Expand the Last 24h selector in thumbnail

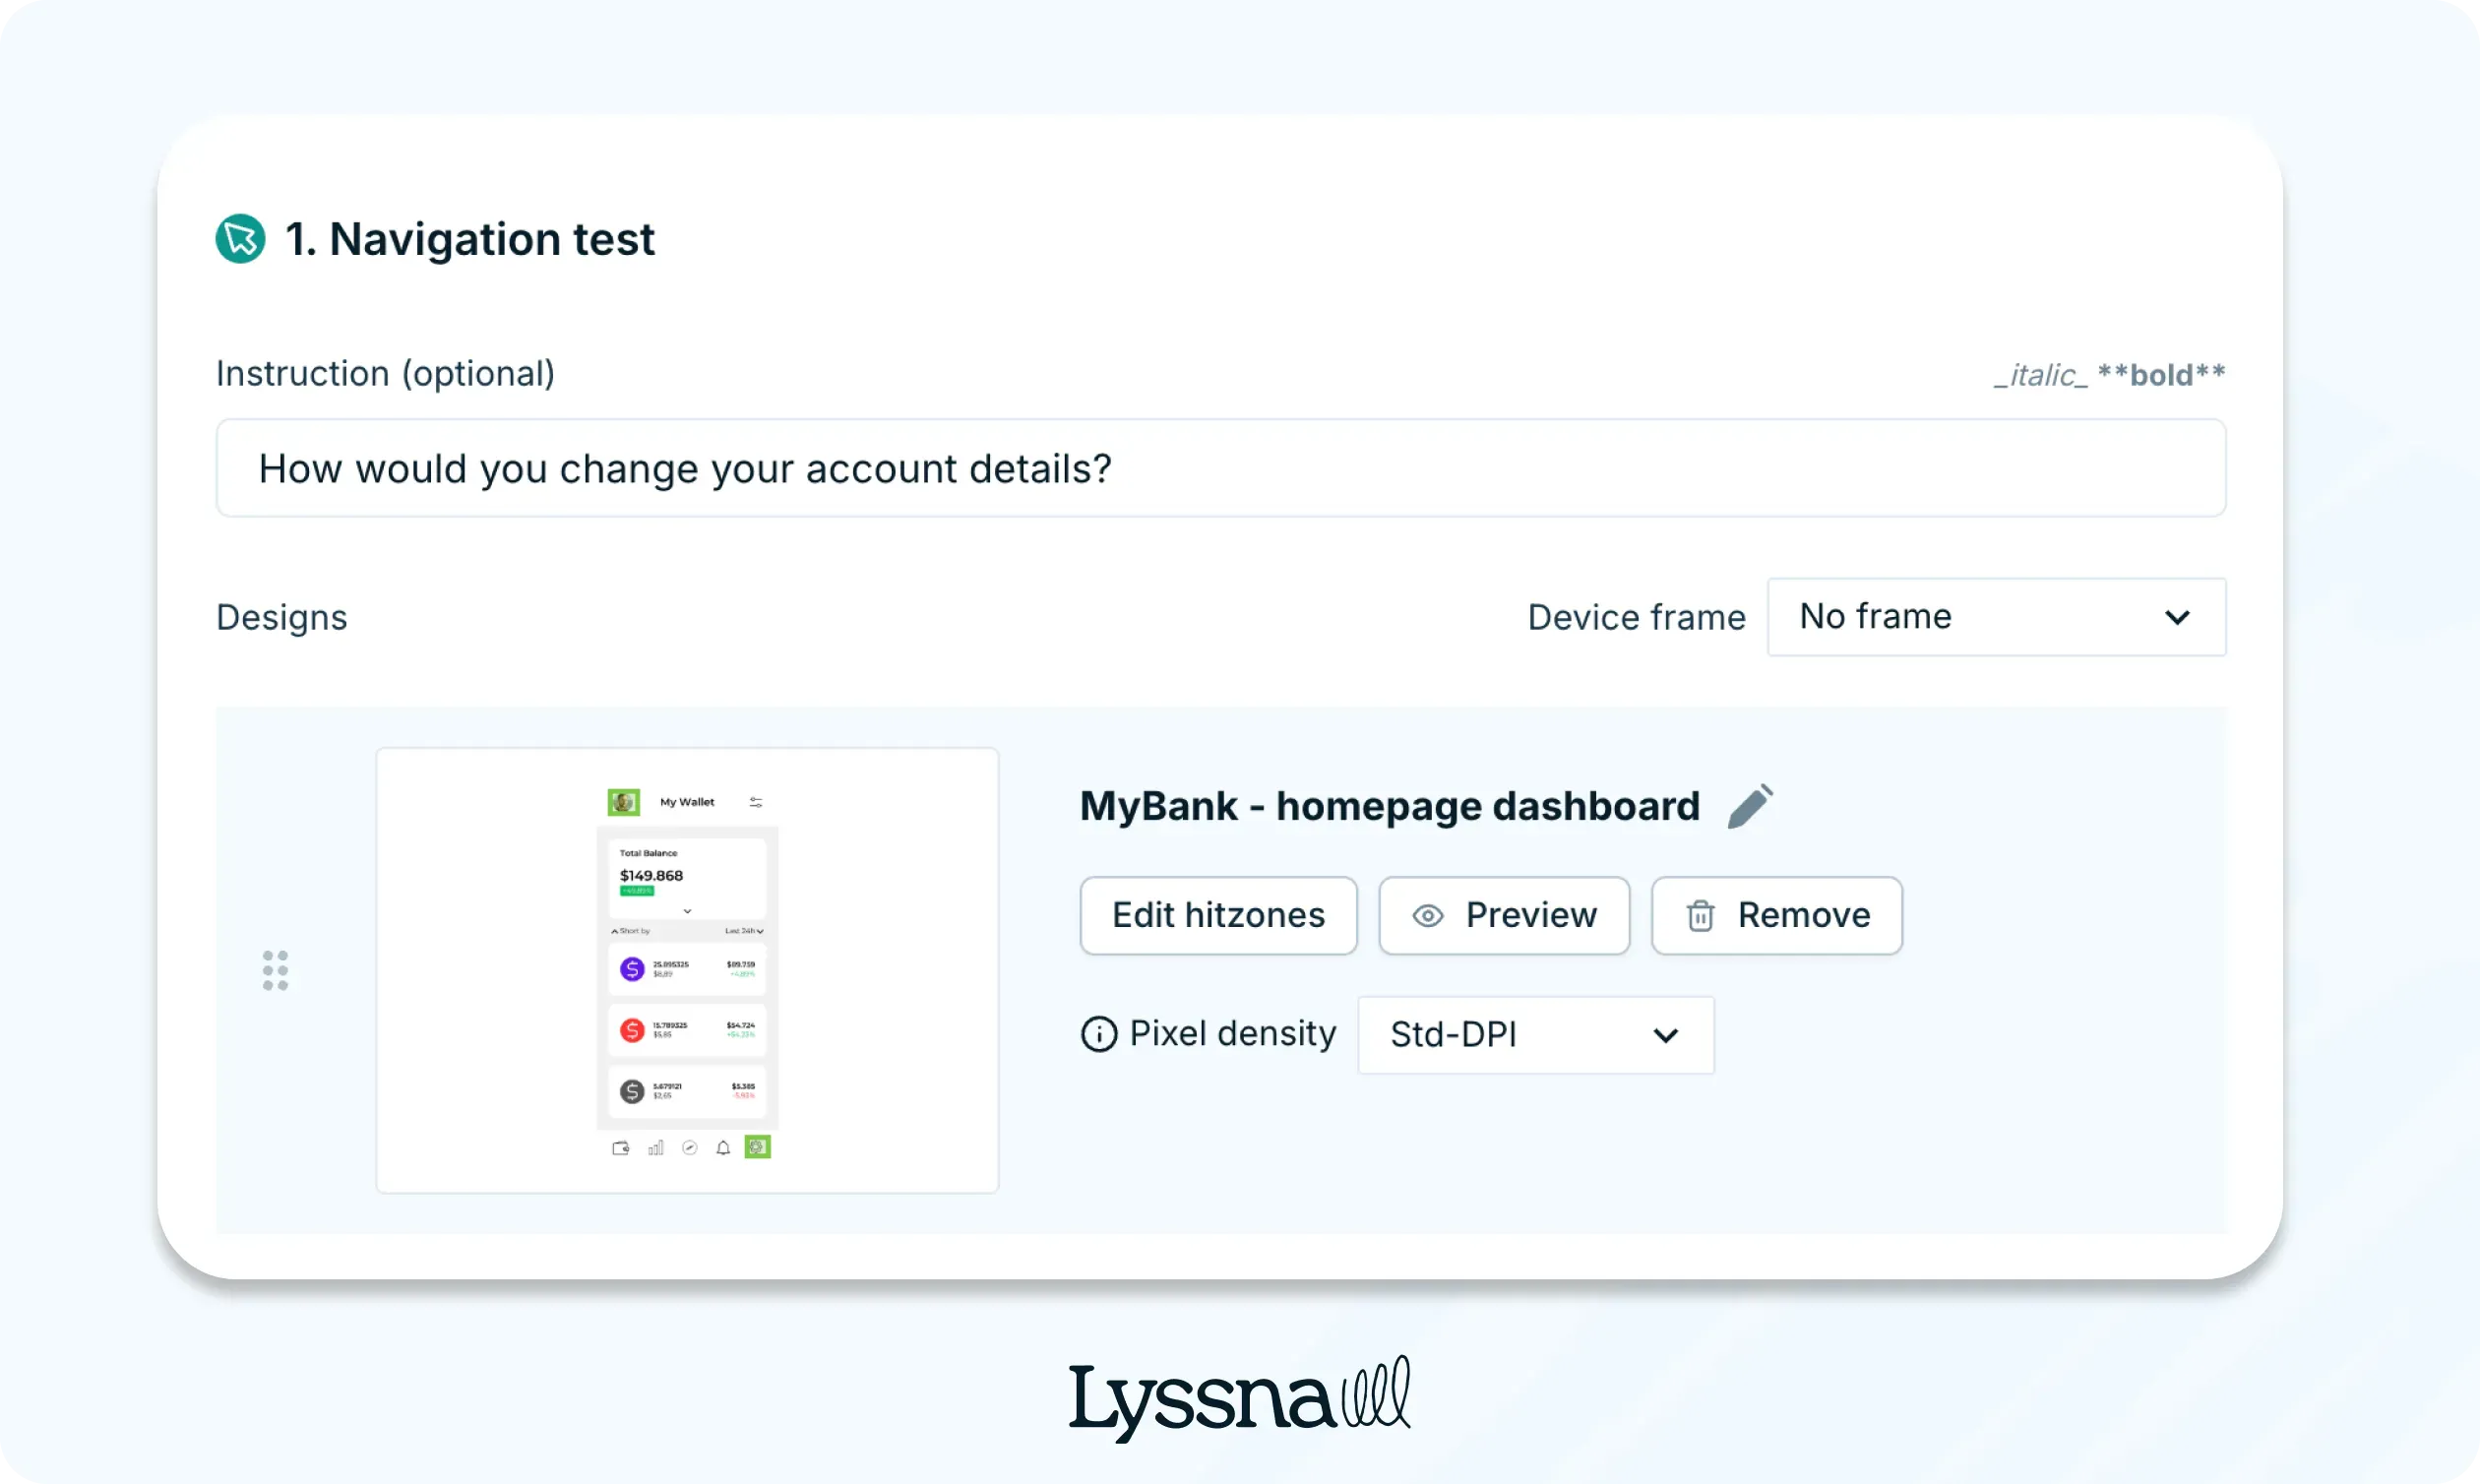(745, 931)
